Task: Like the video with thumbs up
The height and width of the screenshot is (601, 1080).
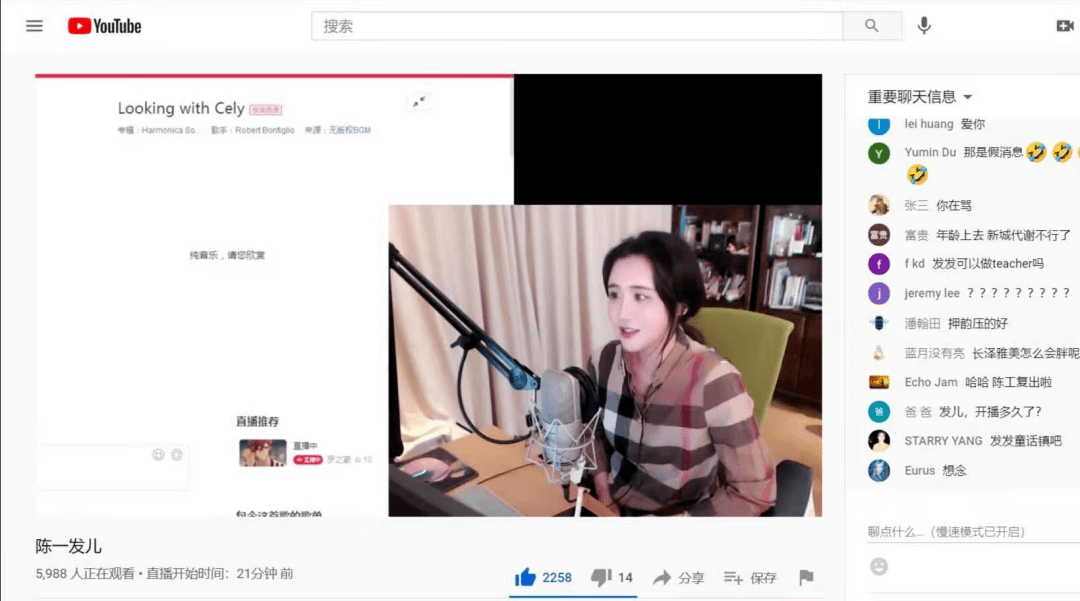Action: tap(525, 577)
